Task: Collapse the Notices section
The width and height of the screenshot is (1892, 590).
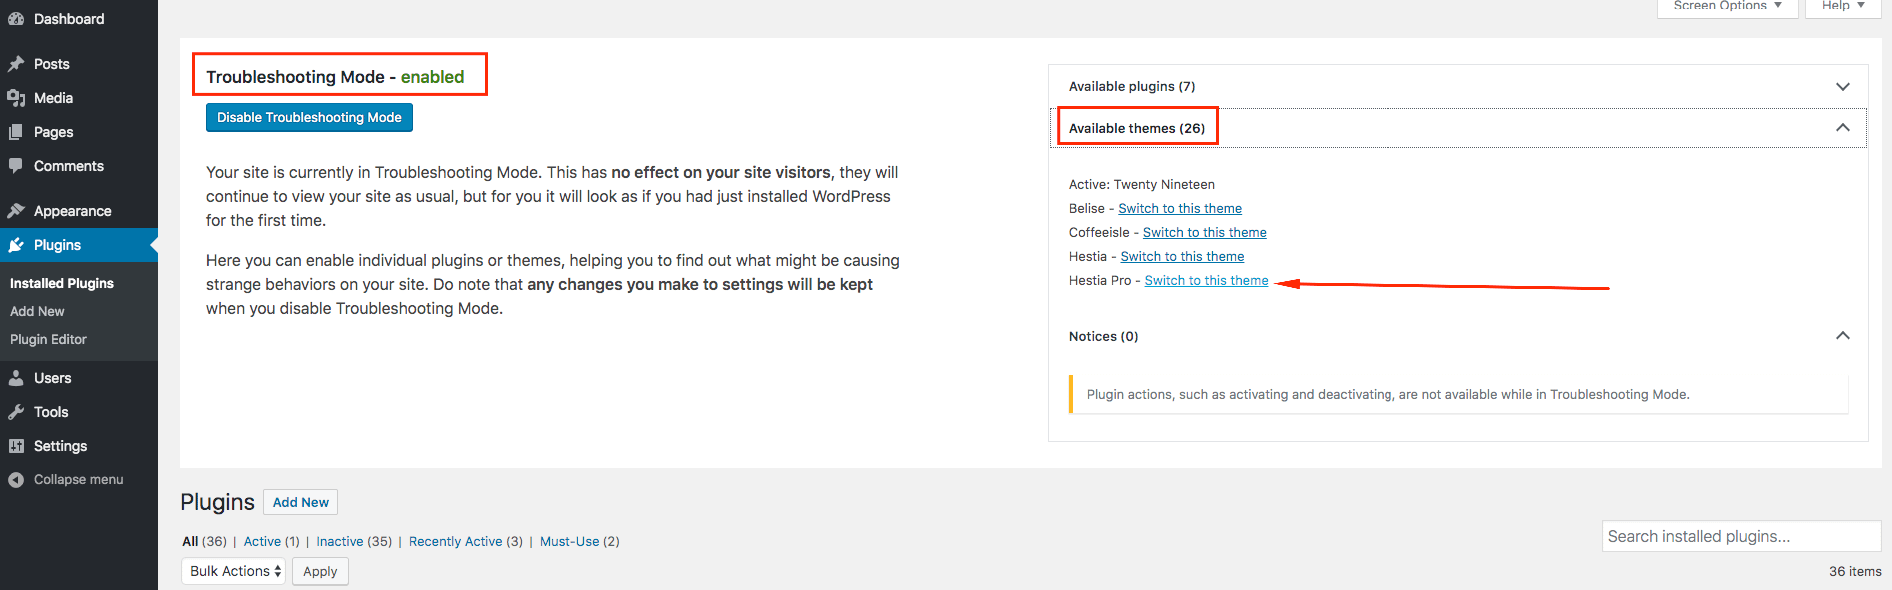Action: click(x=1842, y=336)
